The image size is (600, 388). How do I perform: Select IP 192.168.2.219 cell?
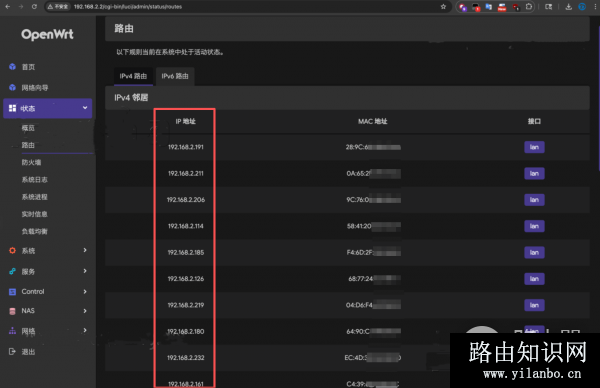click(186, 305)
